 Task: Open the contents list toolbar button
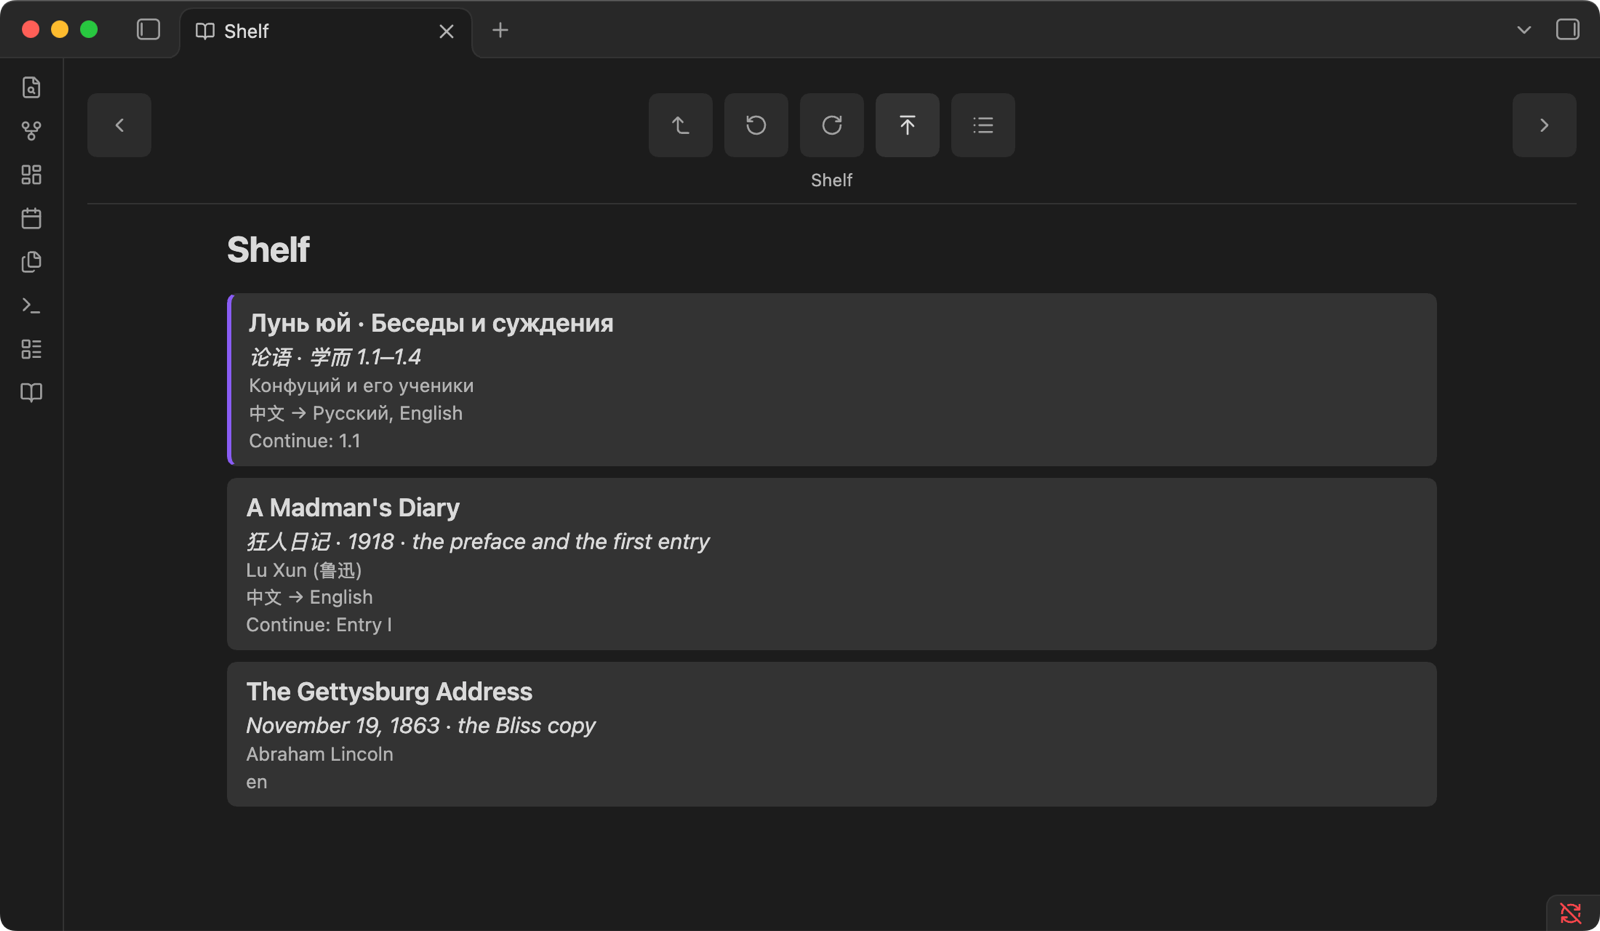click(983, 125)
